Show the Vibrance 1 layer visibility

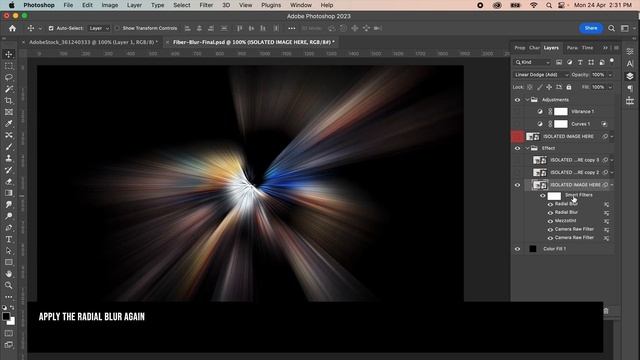(x=517, y=111)
